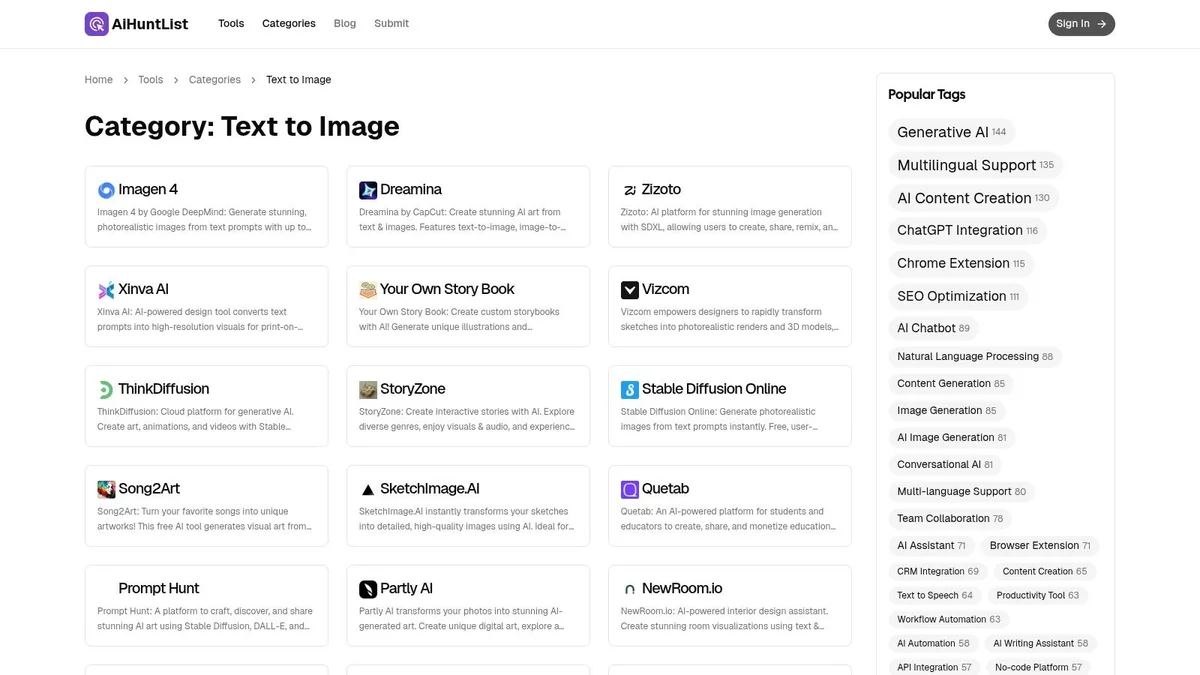Select the Multi-language Support tag
The height and width of the screenshot is (675, 1200).
pyautogui.click(x=961, y=491)
